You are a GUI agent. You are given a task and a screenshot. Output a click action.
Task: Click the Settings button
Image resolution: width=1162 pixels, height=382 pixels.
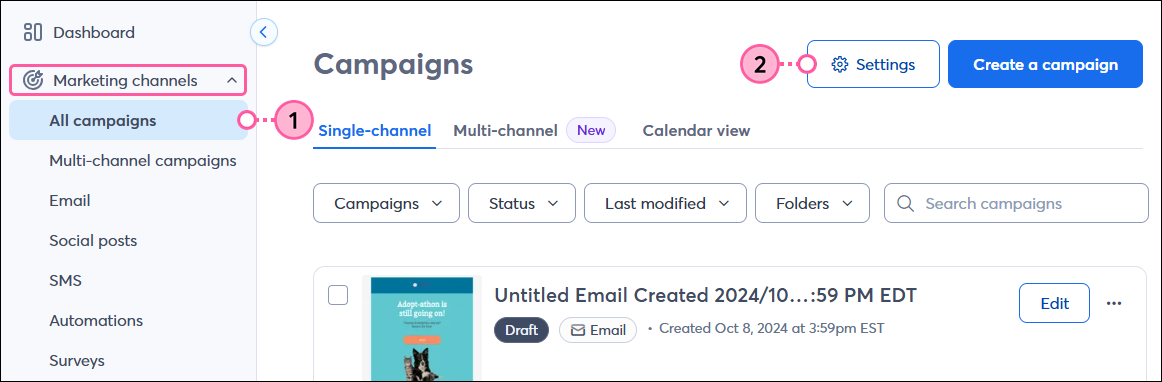tap(873, 65)
